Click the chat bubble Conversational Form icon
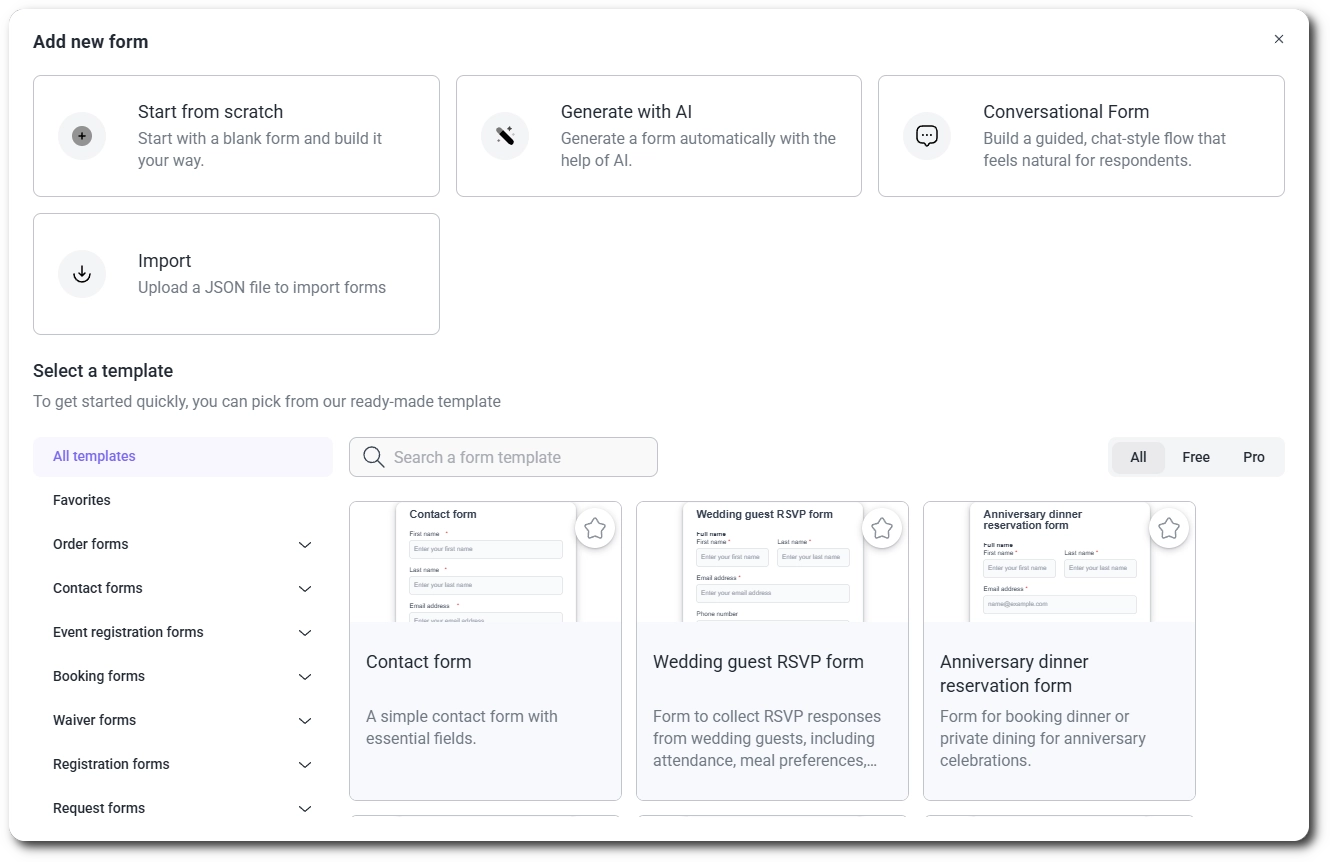 pyautogui.click(x=927, y=136)
